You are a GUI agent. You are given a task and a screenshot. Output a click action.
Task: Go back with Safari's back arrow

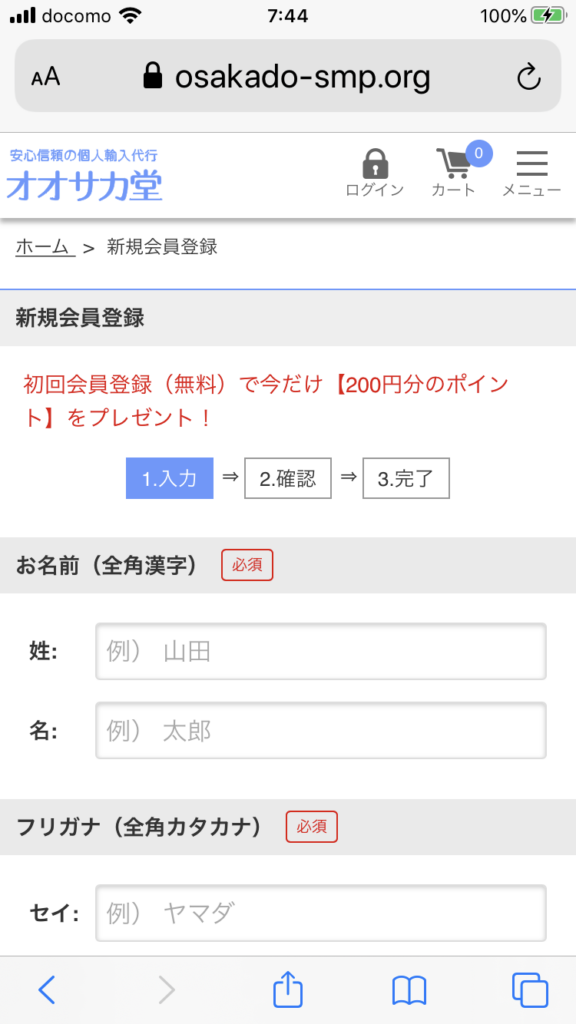(46, 990)
